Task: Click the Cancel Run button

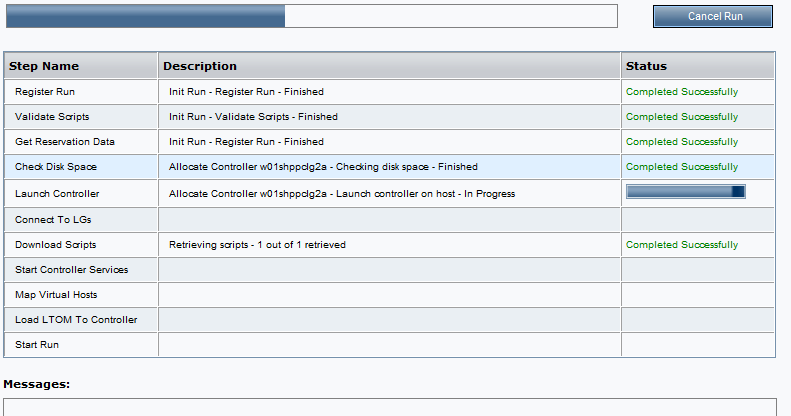Action: pyautogui.click(x=712, y=17)
